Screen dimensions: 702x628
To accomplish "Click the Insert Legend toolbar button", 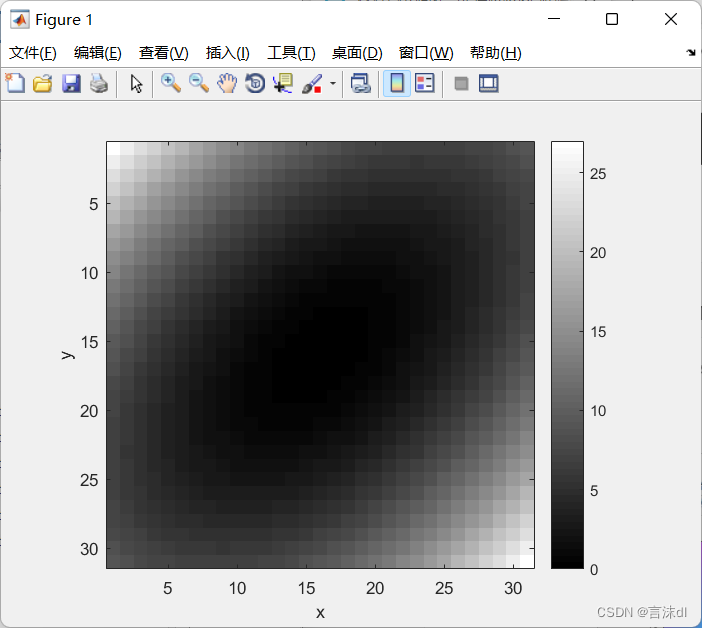I will click(424, 84).
